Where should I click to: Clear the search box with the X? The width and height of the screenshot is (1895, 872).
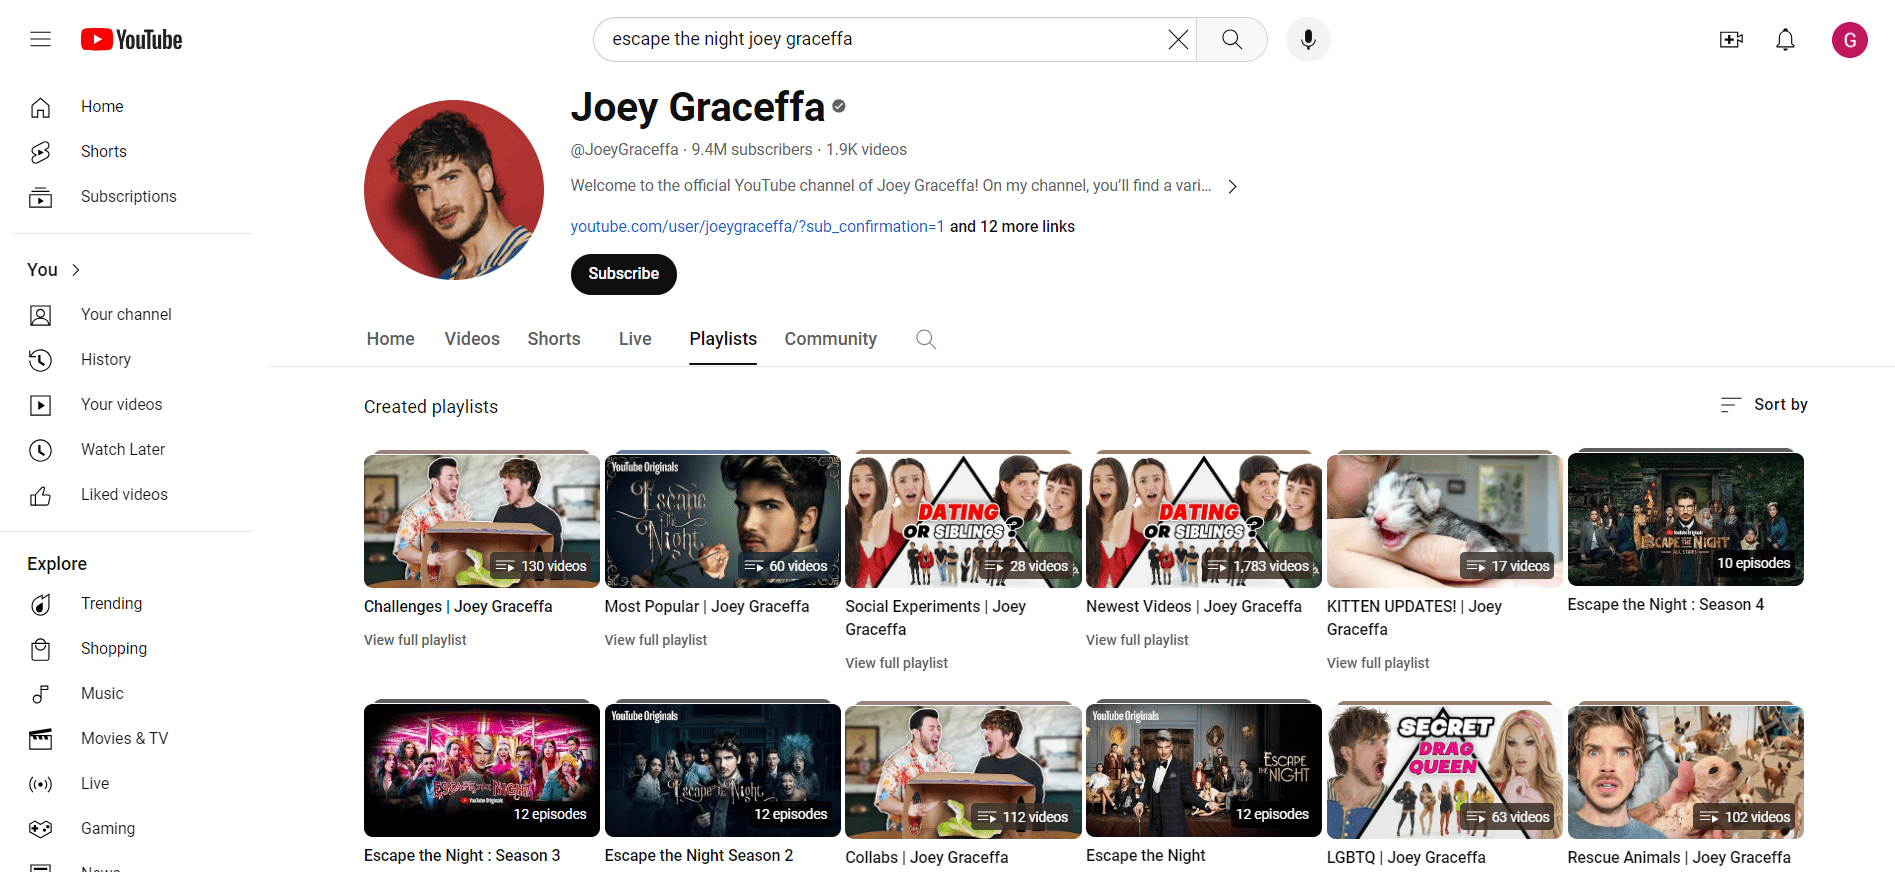pyautogui.click(x=1178, y=39)
